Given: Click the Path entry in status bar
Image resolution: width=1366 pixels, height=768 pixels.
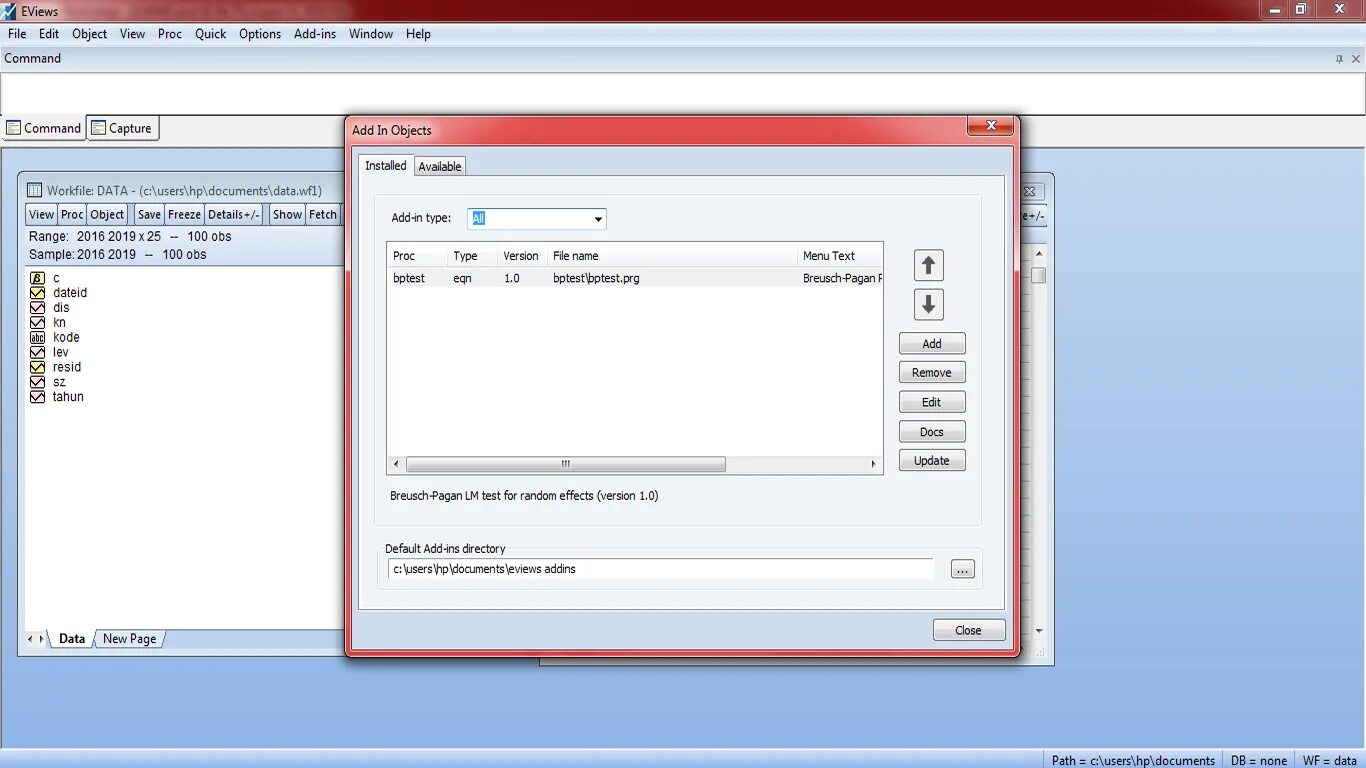Looking at the screenshot, I should click(x=1133, y=760).
